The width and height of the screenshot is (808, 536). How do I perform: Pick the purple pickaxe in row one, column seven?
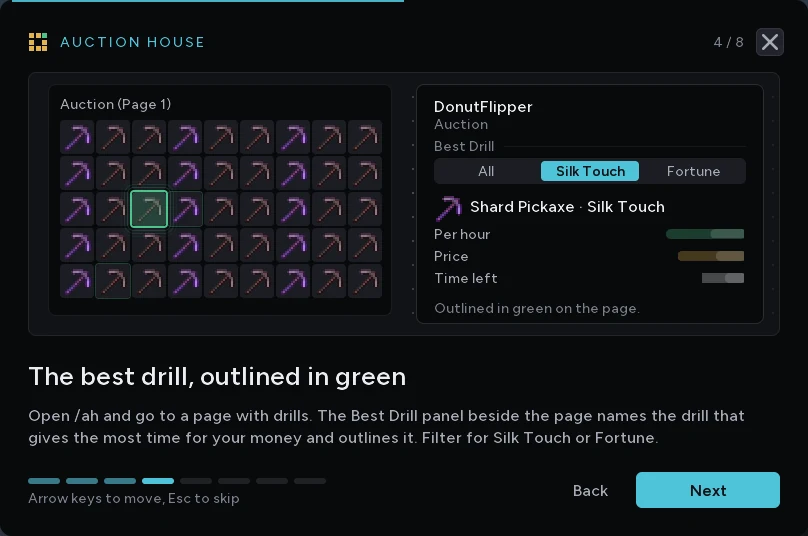pyautogui.click(x=293, y=137)
